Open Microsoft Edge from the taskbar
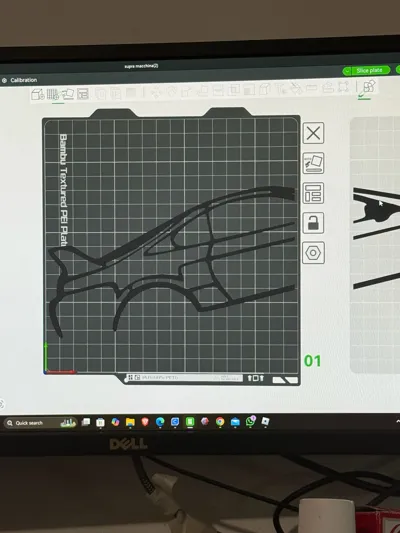 click(160, 422)
